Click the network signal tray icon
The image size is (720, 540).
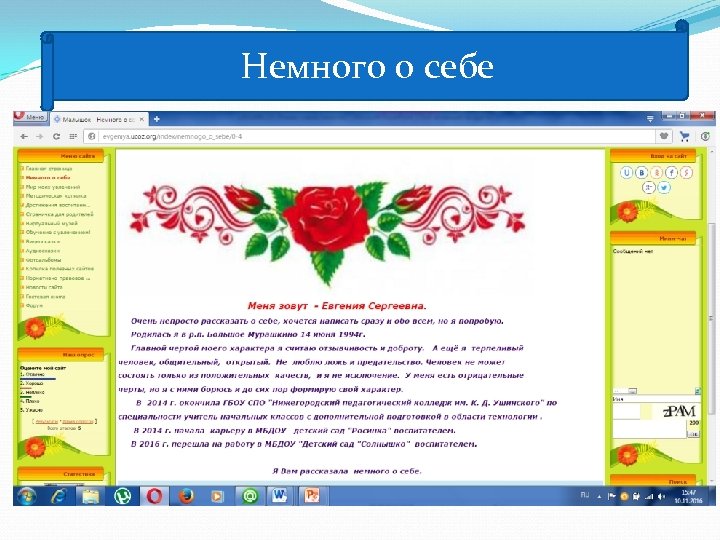[x=649, y=496]
